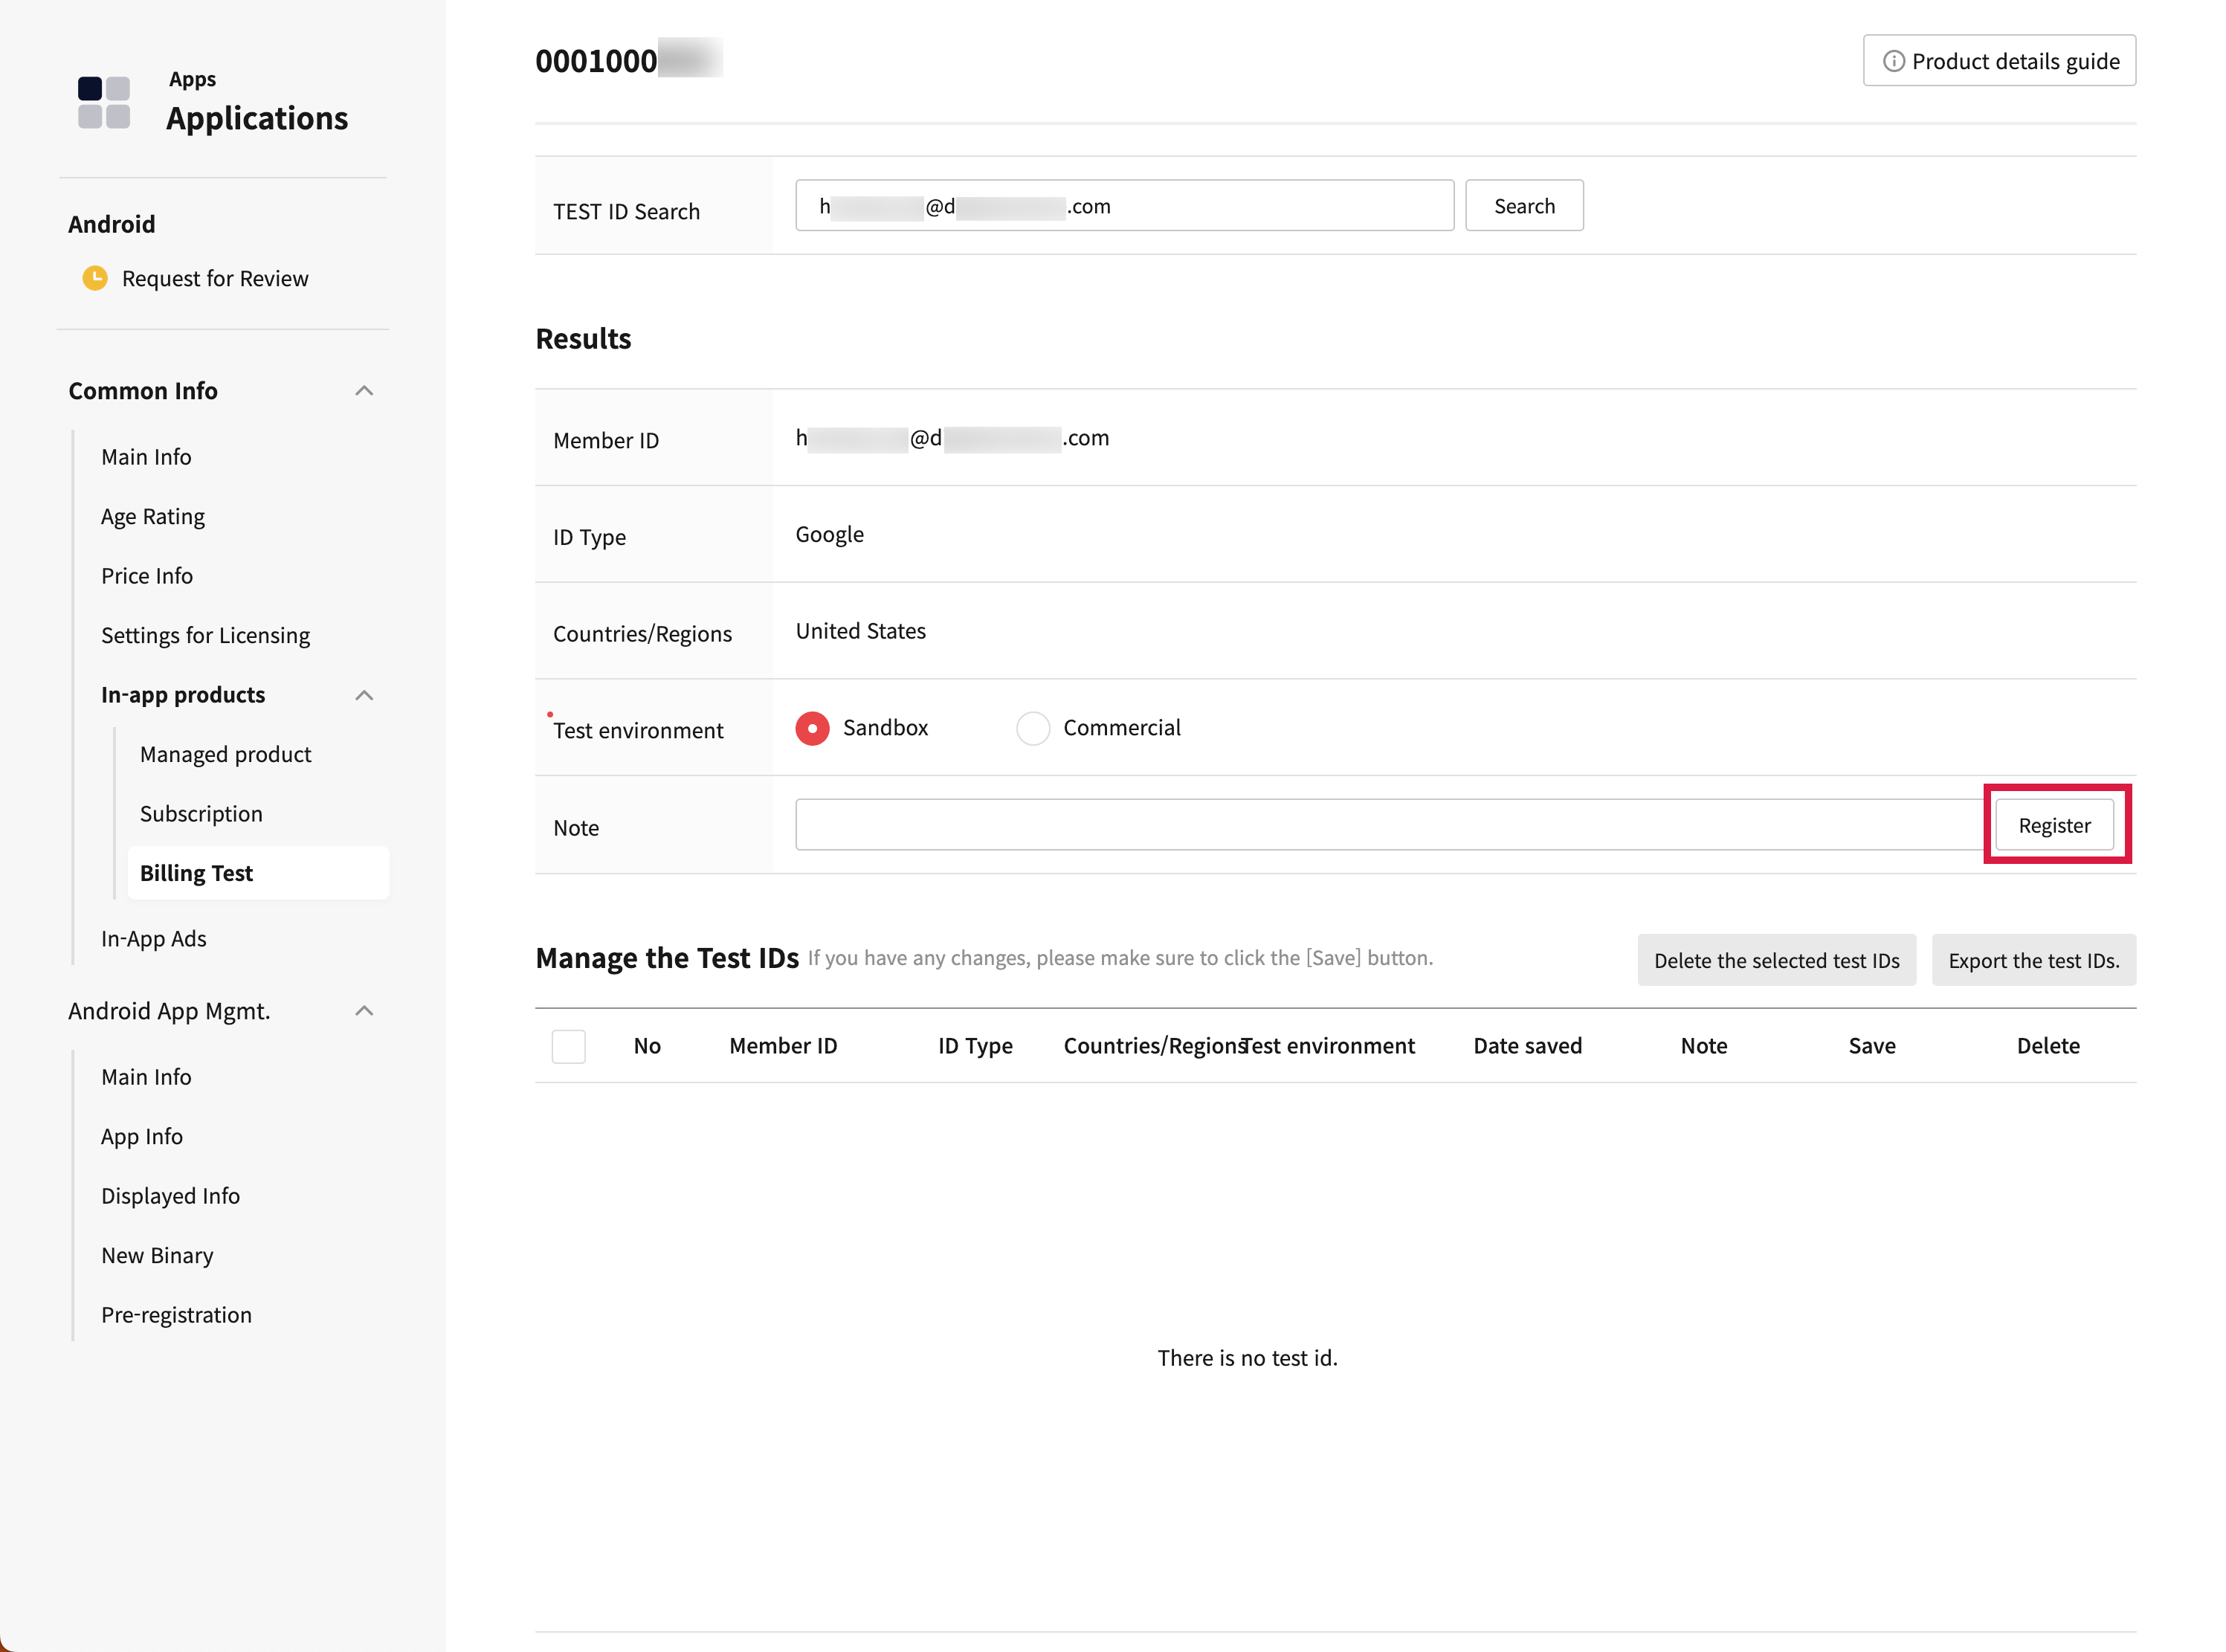Go to In-App Ads
Screen dimensions: 2226x1652
153,939
